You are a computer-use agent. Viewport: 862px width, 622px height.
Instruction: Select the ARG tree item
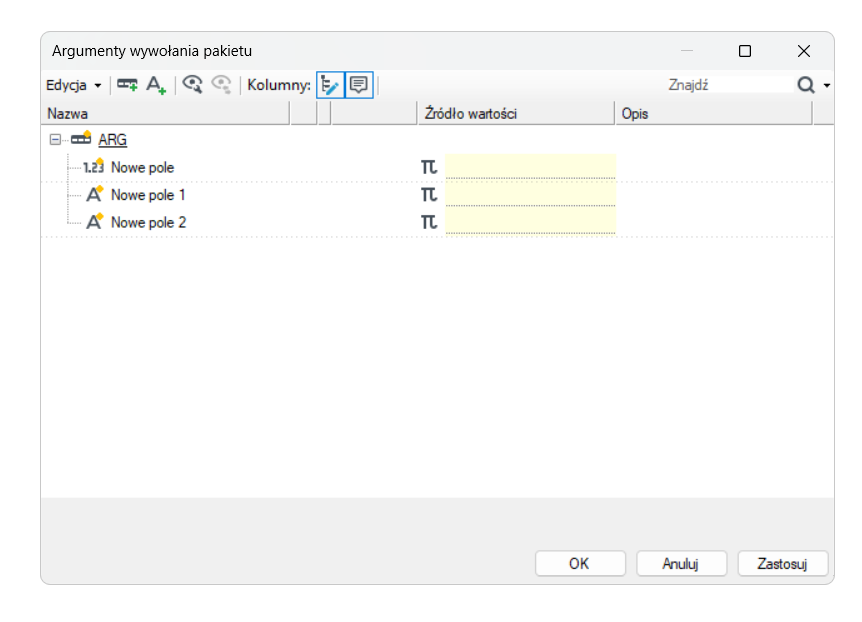point(113,140)
